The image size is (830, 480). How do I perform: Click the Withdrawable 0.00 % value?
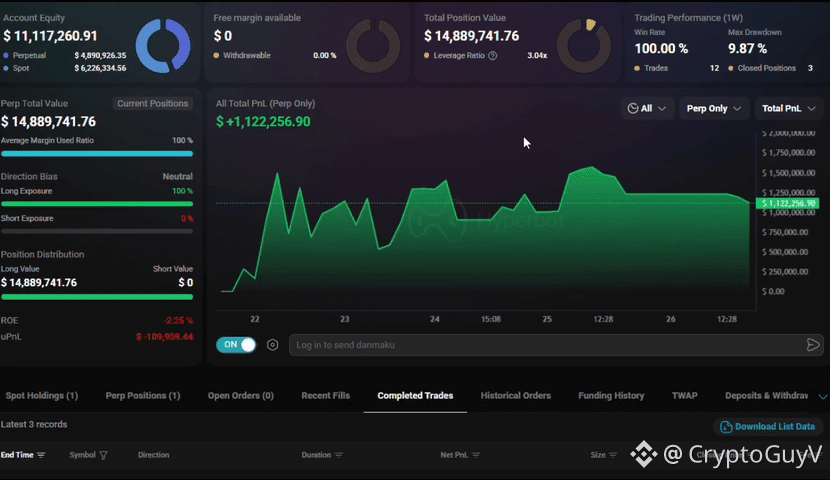pos(324,56)
